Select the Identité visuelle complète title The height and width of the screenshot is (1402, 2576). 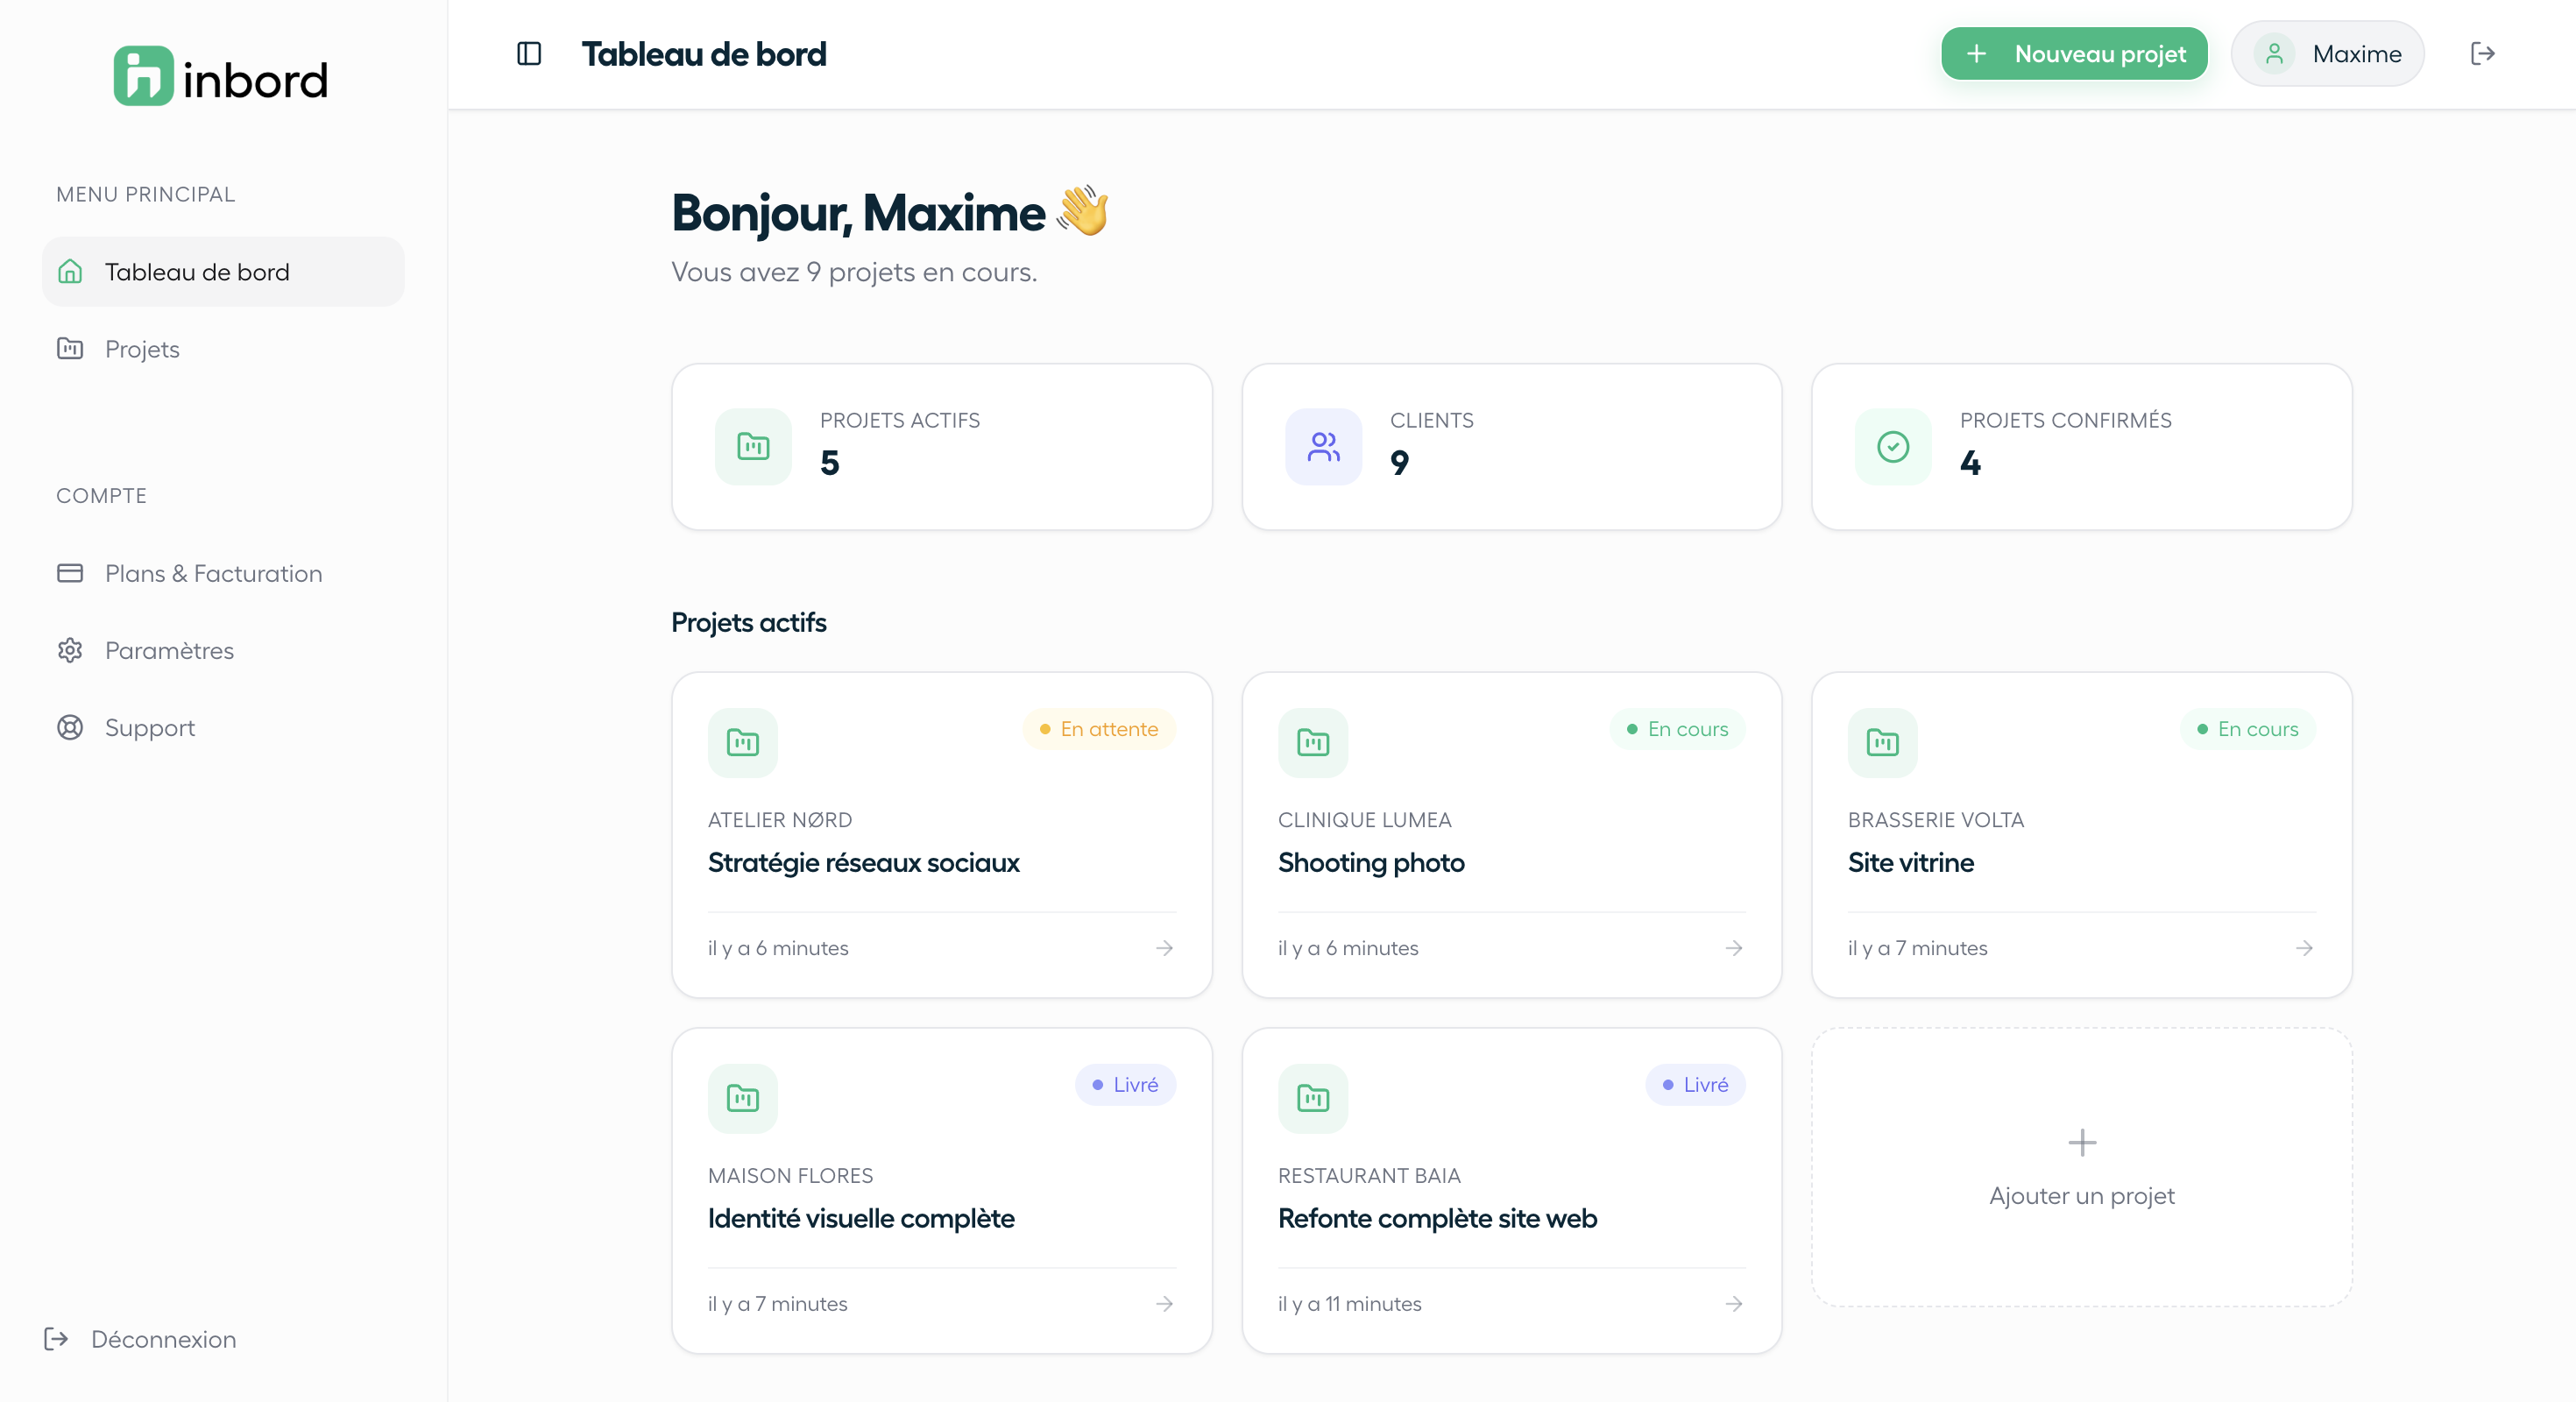(x=861, y=1219)
